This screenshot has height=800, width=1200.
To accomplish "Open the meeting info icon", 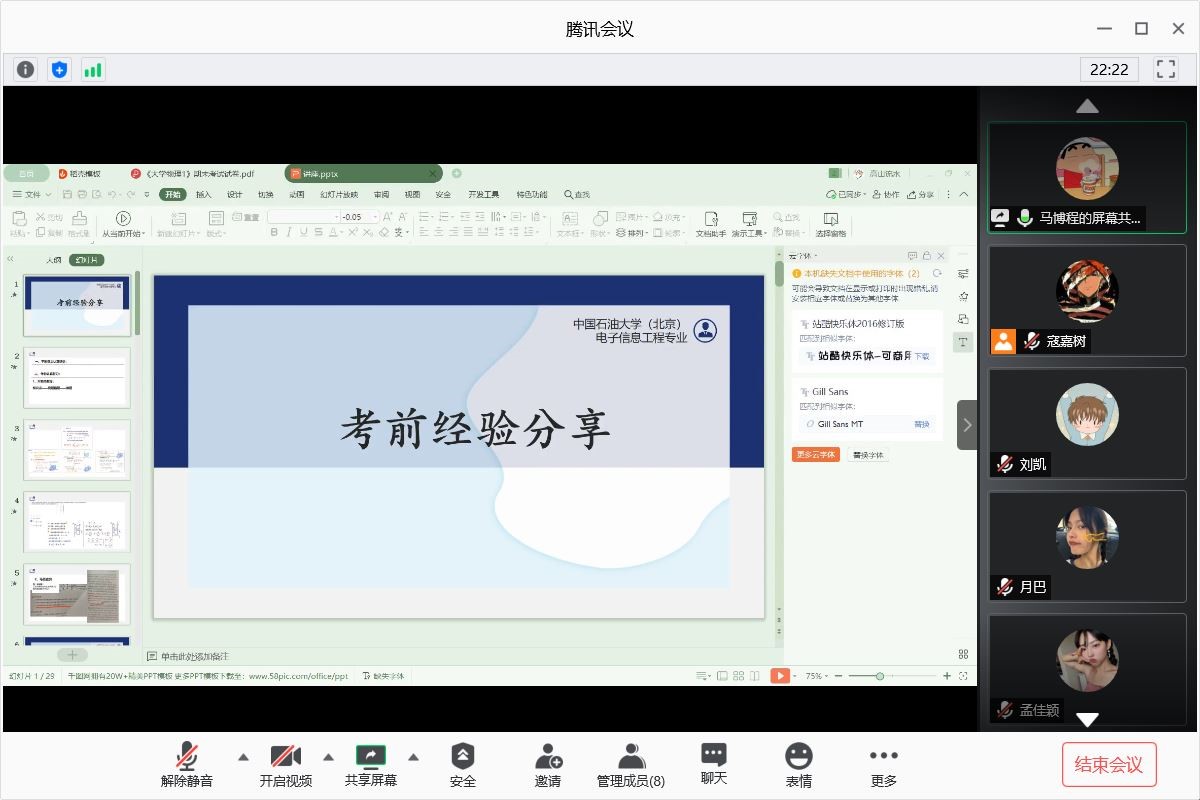I will 26,69.
